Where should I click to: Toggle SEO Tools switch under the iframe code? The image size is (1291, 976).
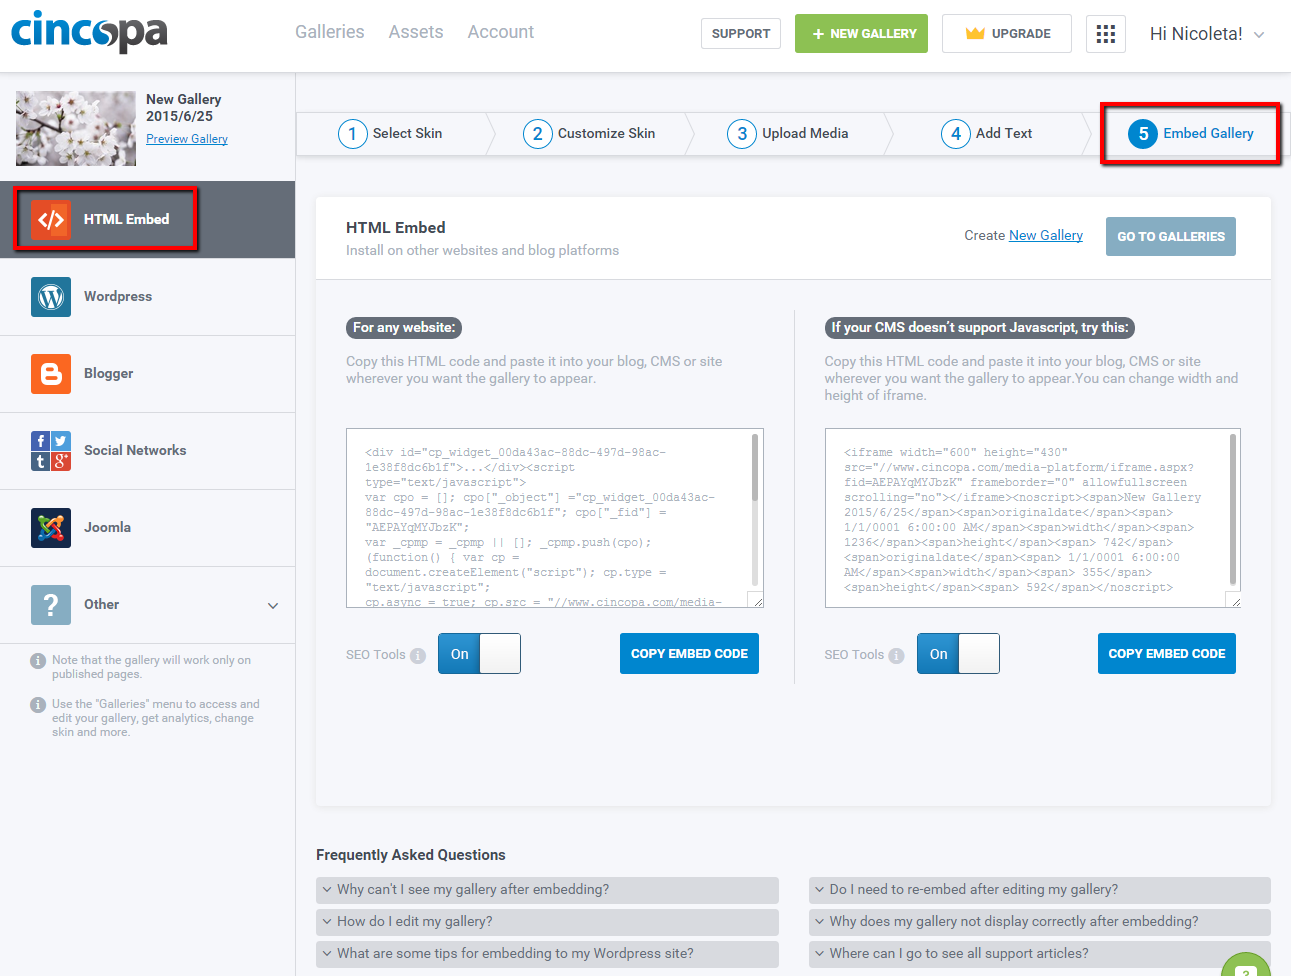click(958, 654)
